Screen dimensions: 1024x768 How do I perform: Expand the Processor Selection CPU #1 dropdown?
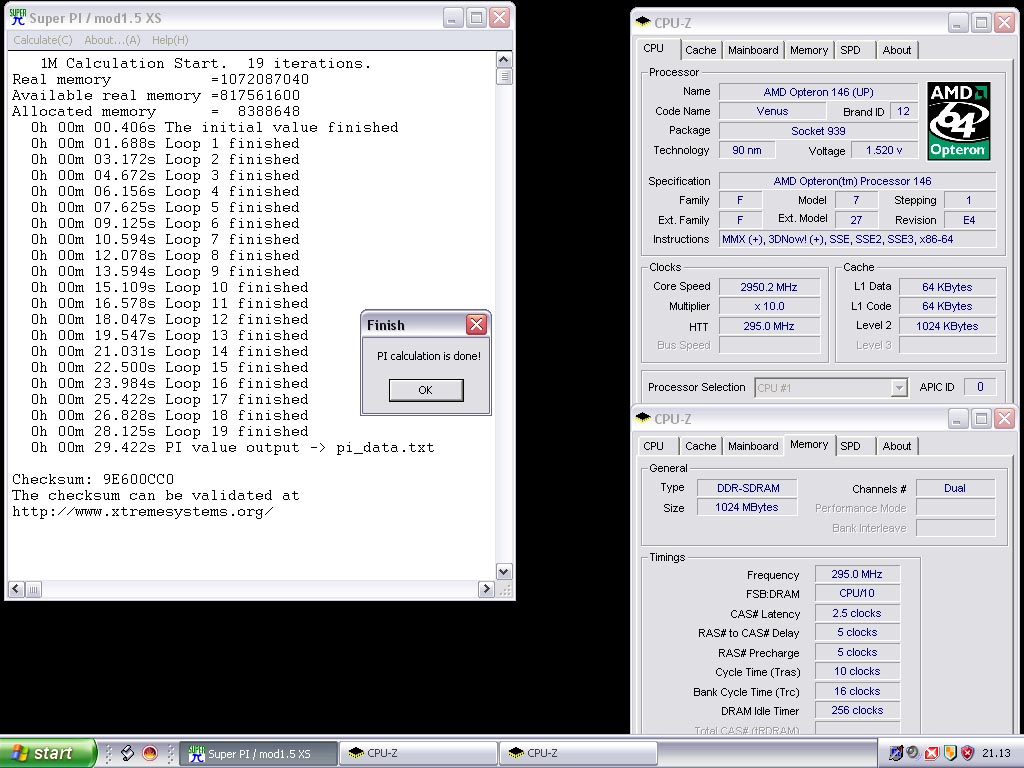click(x=899, y=388)
